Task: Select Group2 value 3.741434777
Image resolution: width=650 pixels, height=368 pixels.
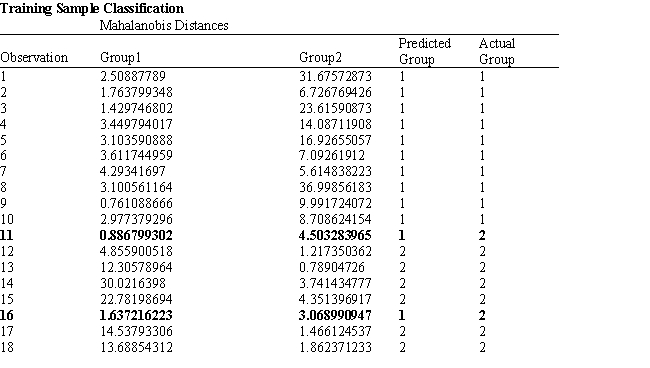Action: pos(335,283)
